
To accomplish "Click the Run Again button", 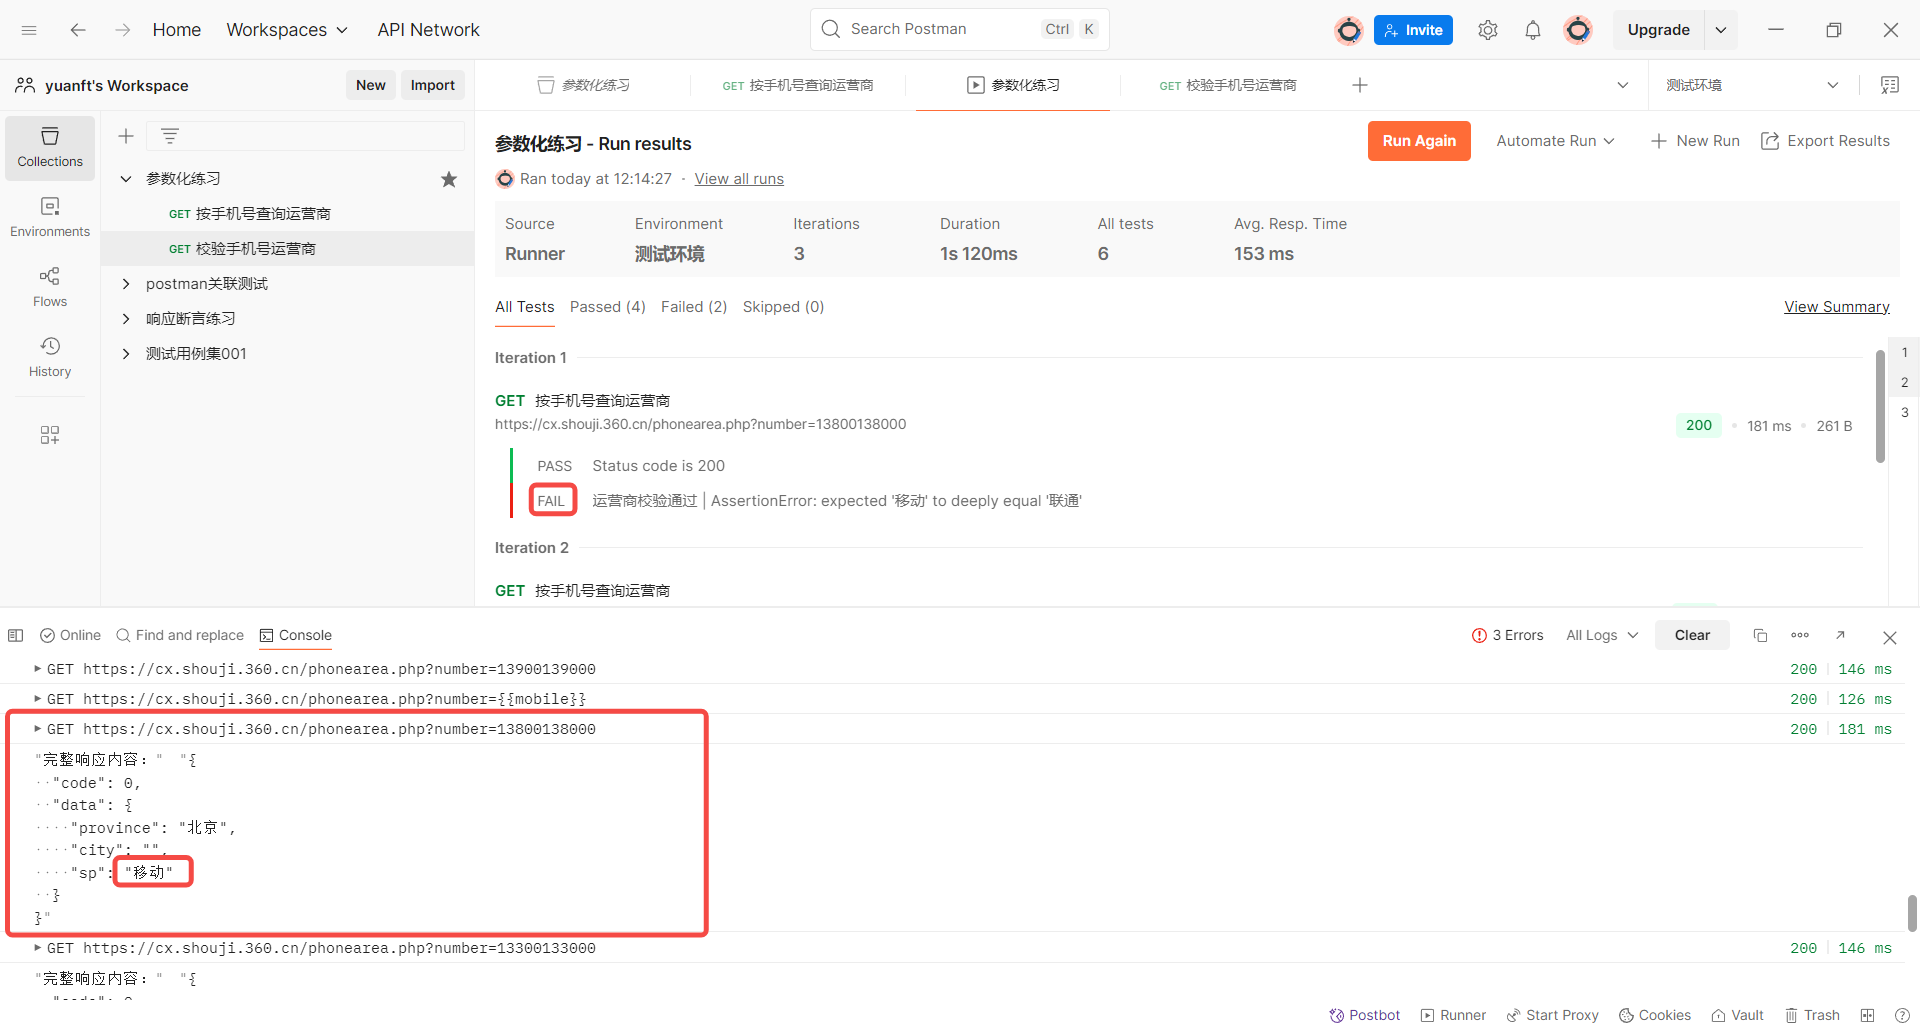I will pyautogui.click(x=1419, y=141).
